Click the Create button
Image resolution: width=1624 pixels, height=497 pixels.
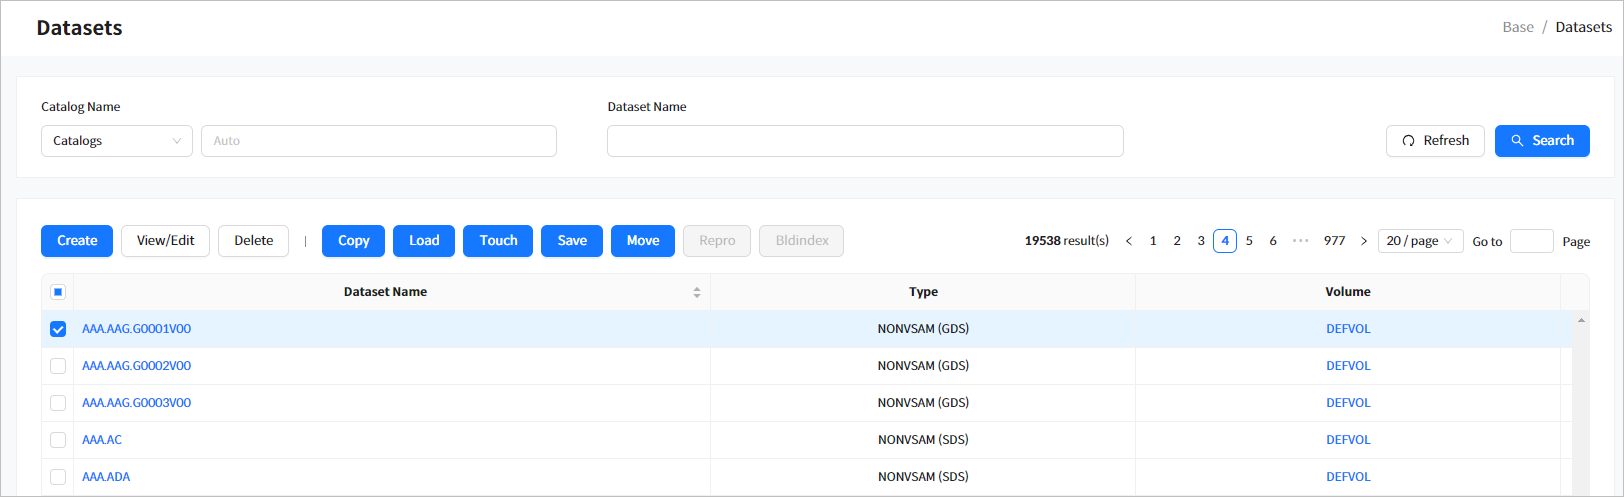click(x=77, y=241)
